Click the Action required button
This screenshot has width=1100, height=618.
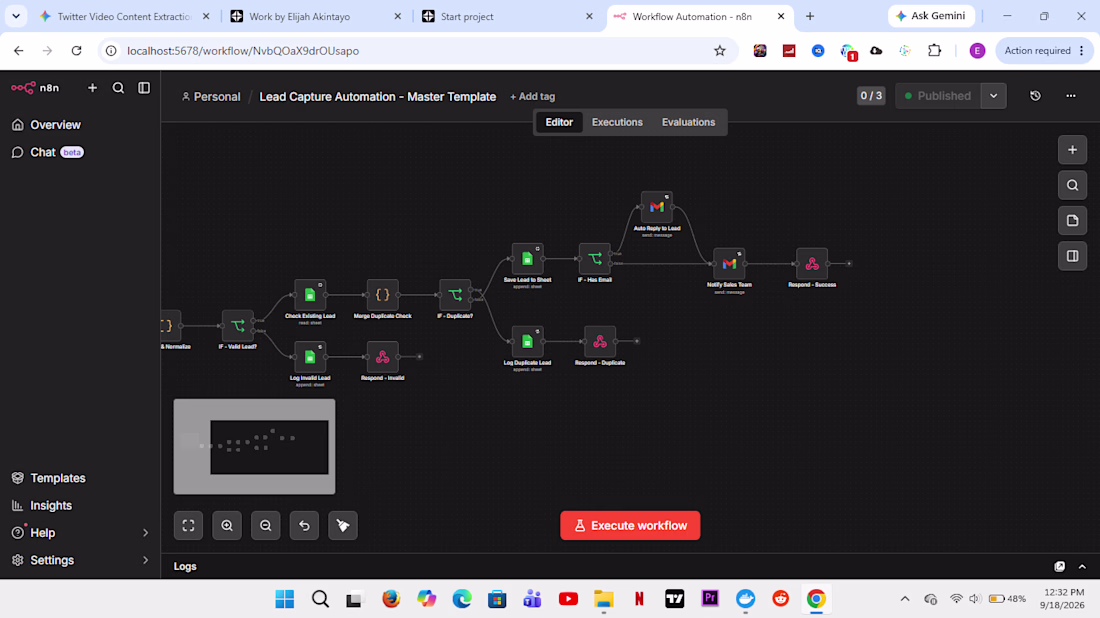coord(1044,51)
